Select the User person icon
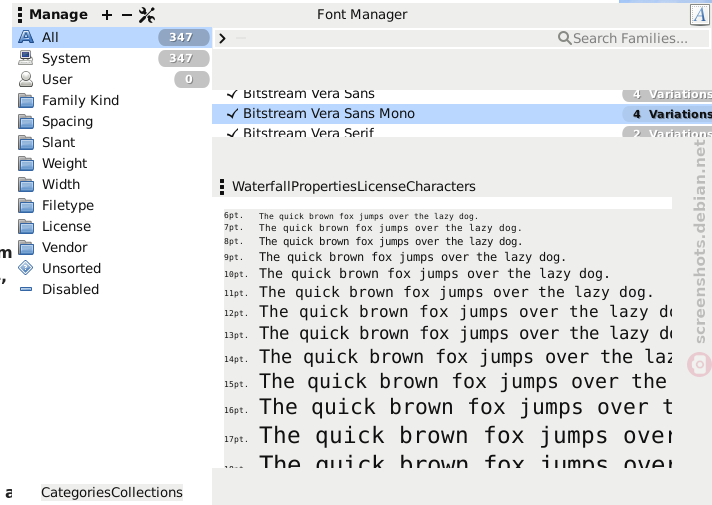Viewport: 712px width, 505px height. (26, 79)
